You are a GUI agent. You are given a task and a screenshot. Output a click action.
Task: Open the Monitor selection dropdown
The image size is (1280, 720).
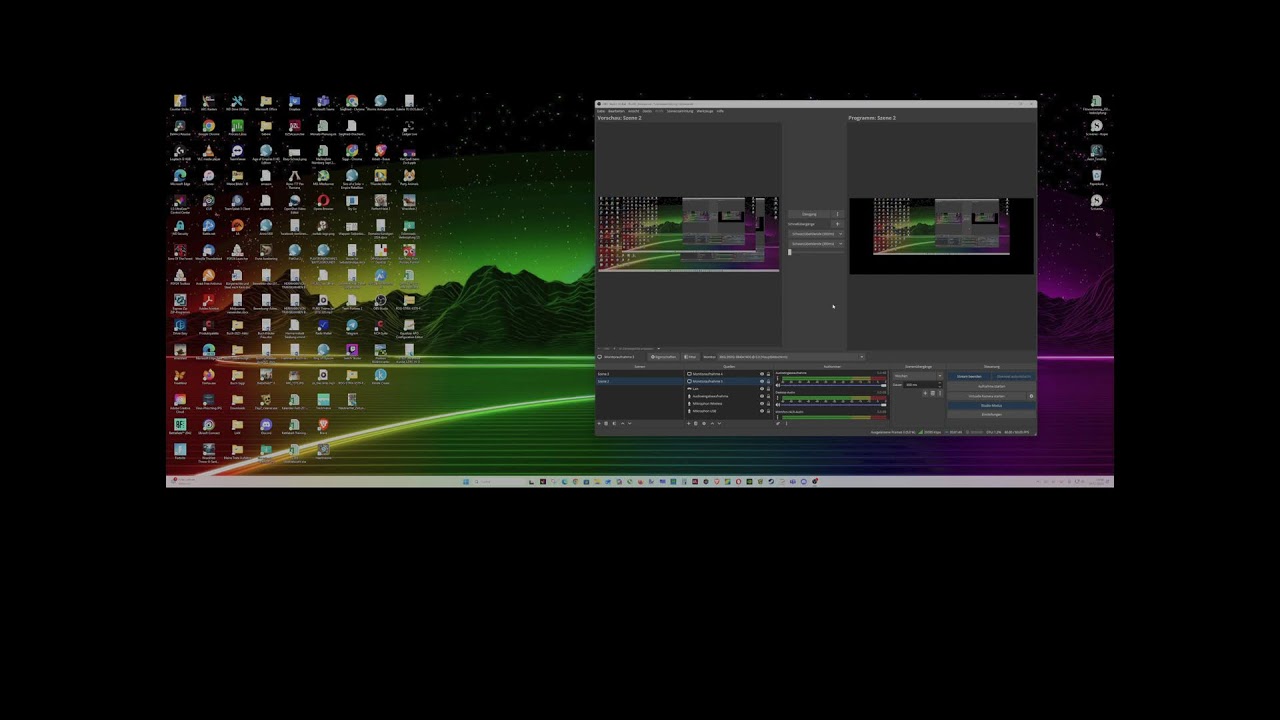pyautogui.click(x=790, y=357)
